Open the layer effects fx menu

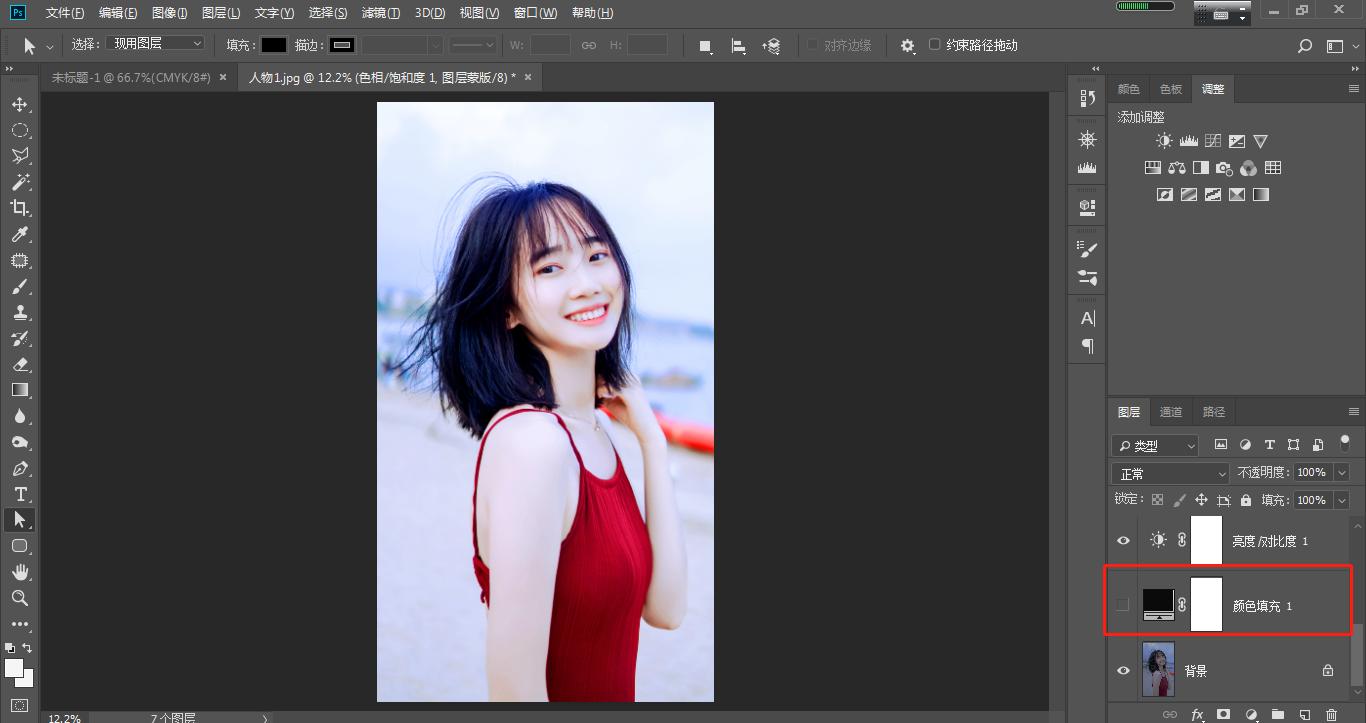1198,714
